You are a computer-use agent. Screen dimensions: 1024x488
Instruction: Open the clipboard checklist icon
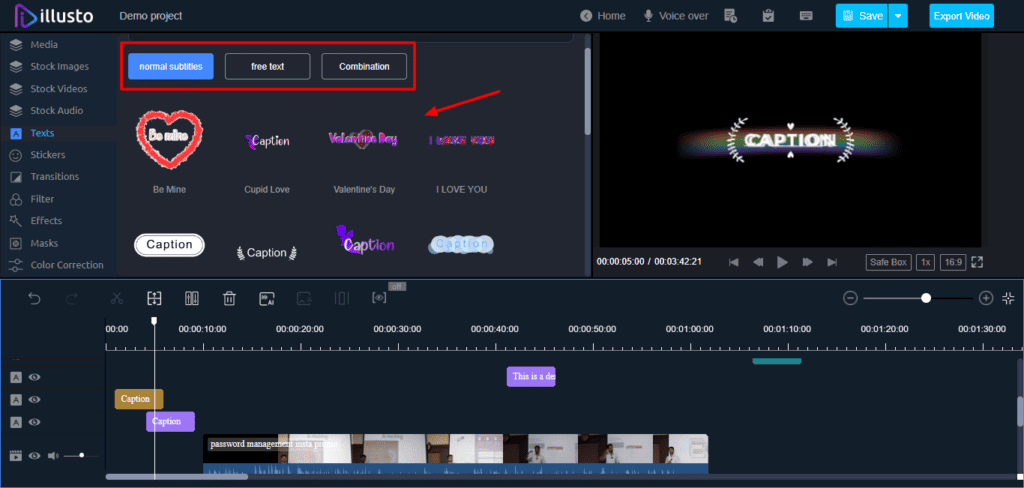click(768, 16)
